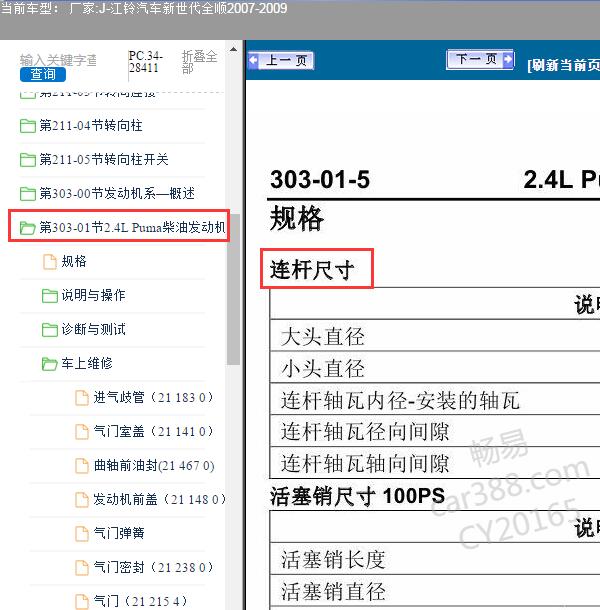Click document icon beside 气门弹簧
The height and width of the screenshot is (610, 600).
coord(82,533)
